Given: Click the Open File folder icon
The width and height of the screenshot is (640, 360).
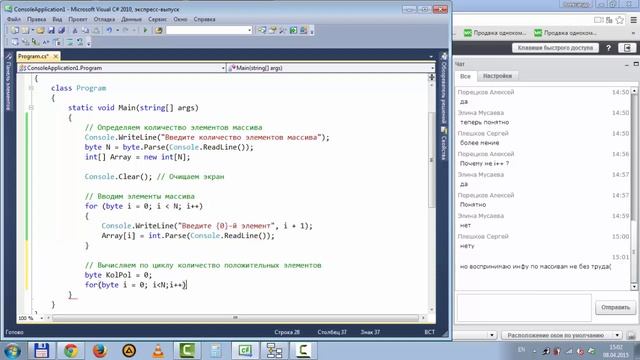Looking at the screenshot, I should [x=40, y=30].
